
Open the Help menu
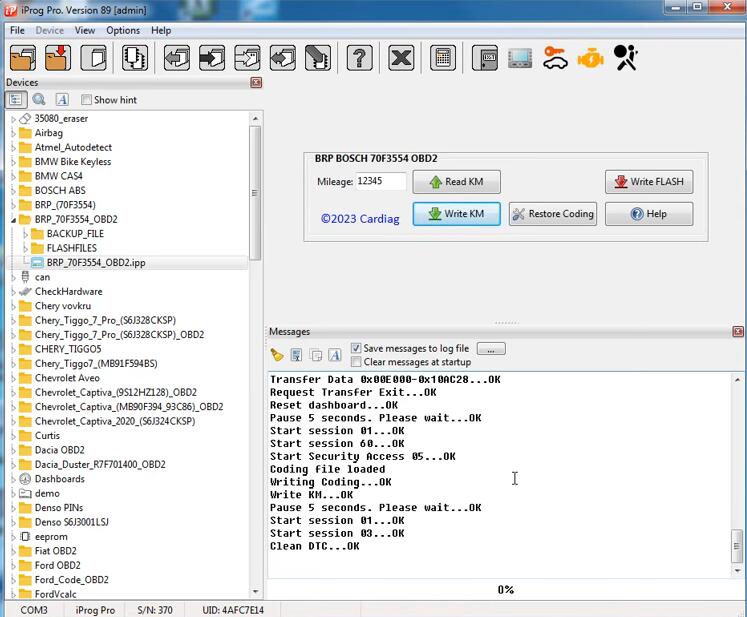pyautogui.click(x=161, y=30)
